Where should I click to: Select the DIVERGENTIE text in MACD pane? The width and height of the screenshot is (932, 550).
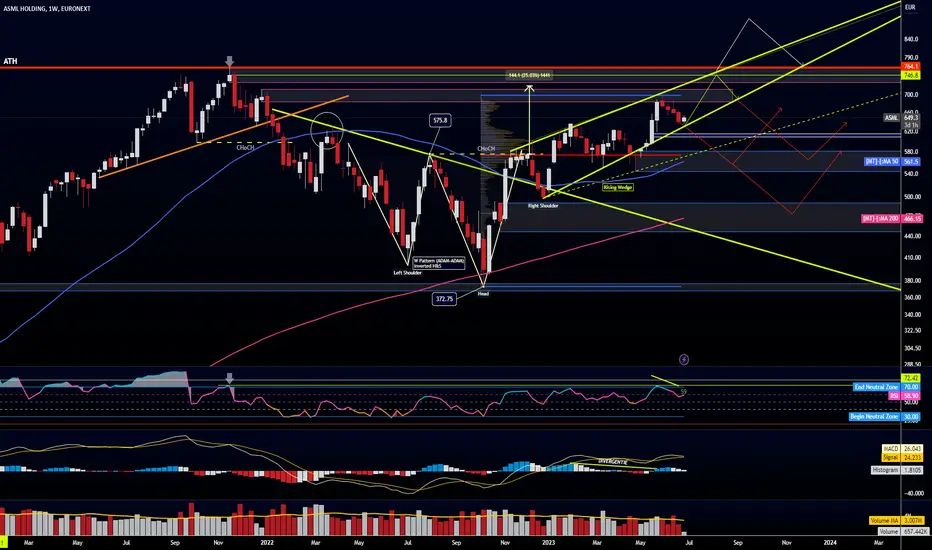point(612,461)
